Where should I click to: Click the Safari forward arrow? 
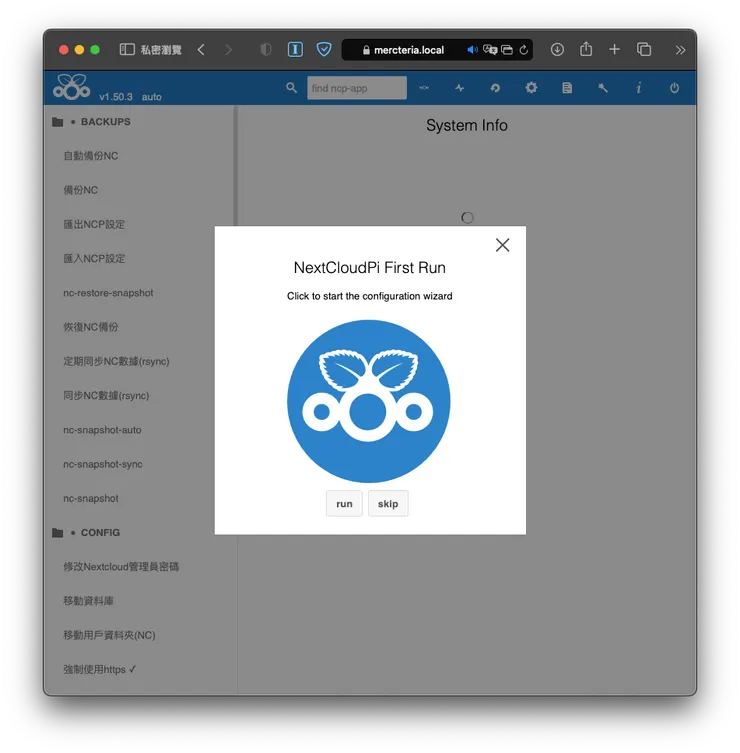pyautogui.click(x=229, y=49)
